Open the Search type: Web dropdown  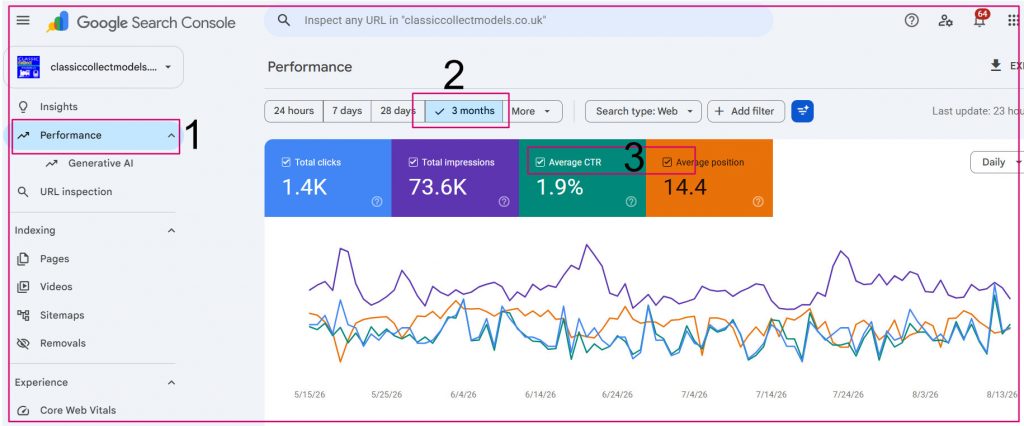click(x=643, y=111)
